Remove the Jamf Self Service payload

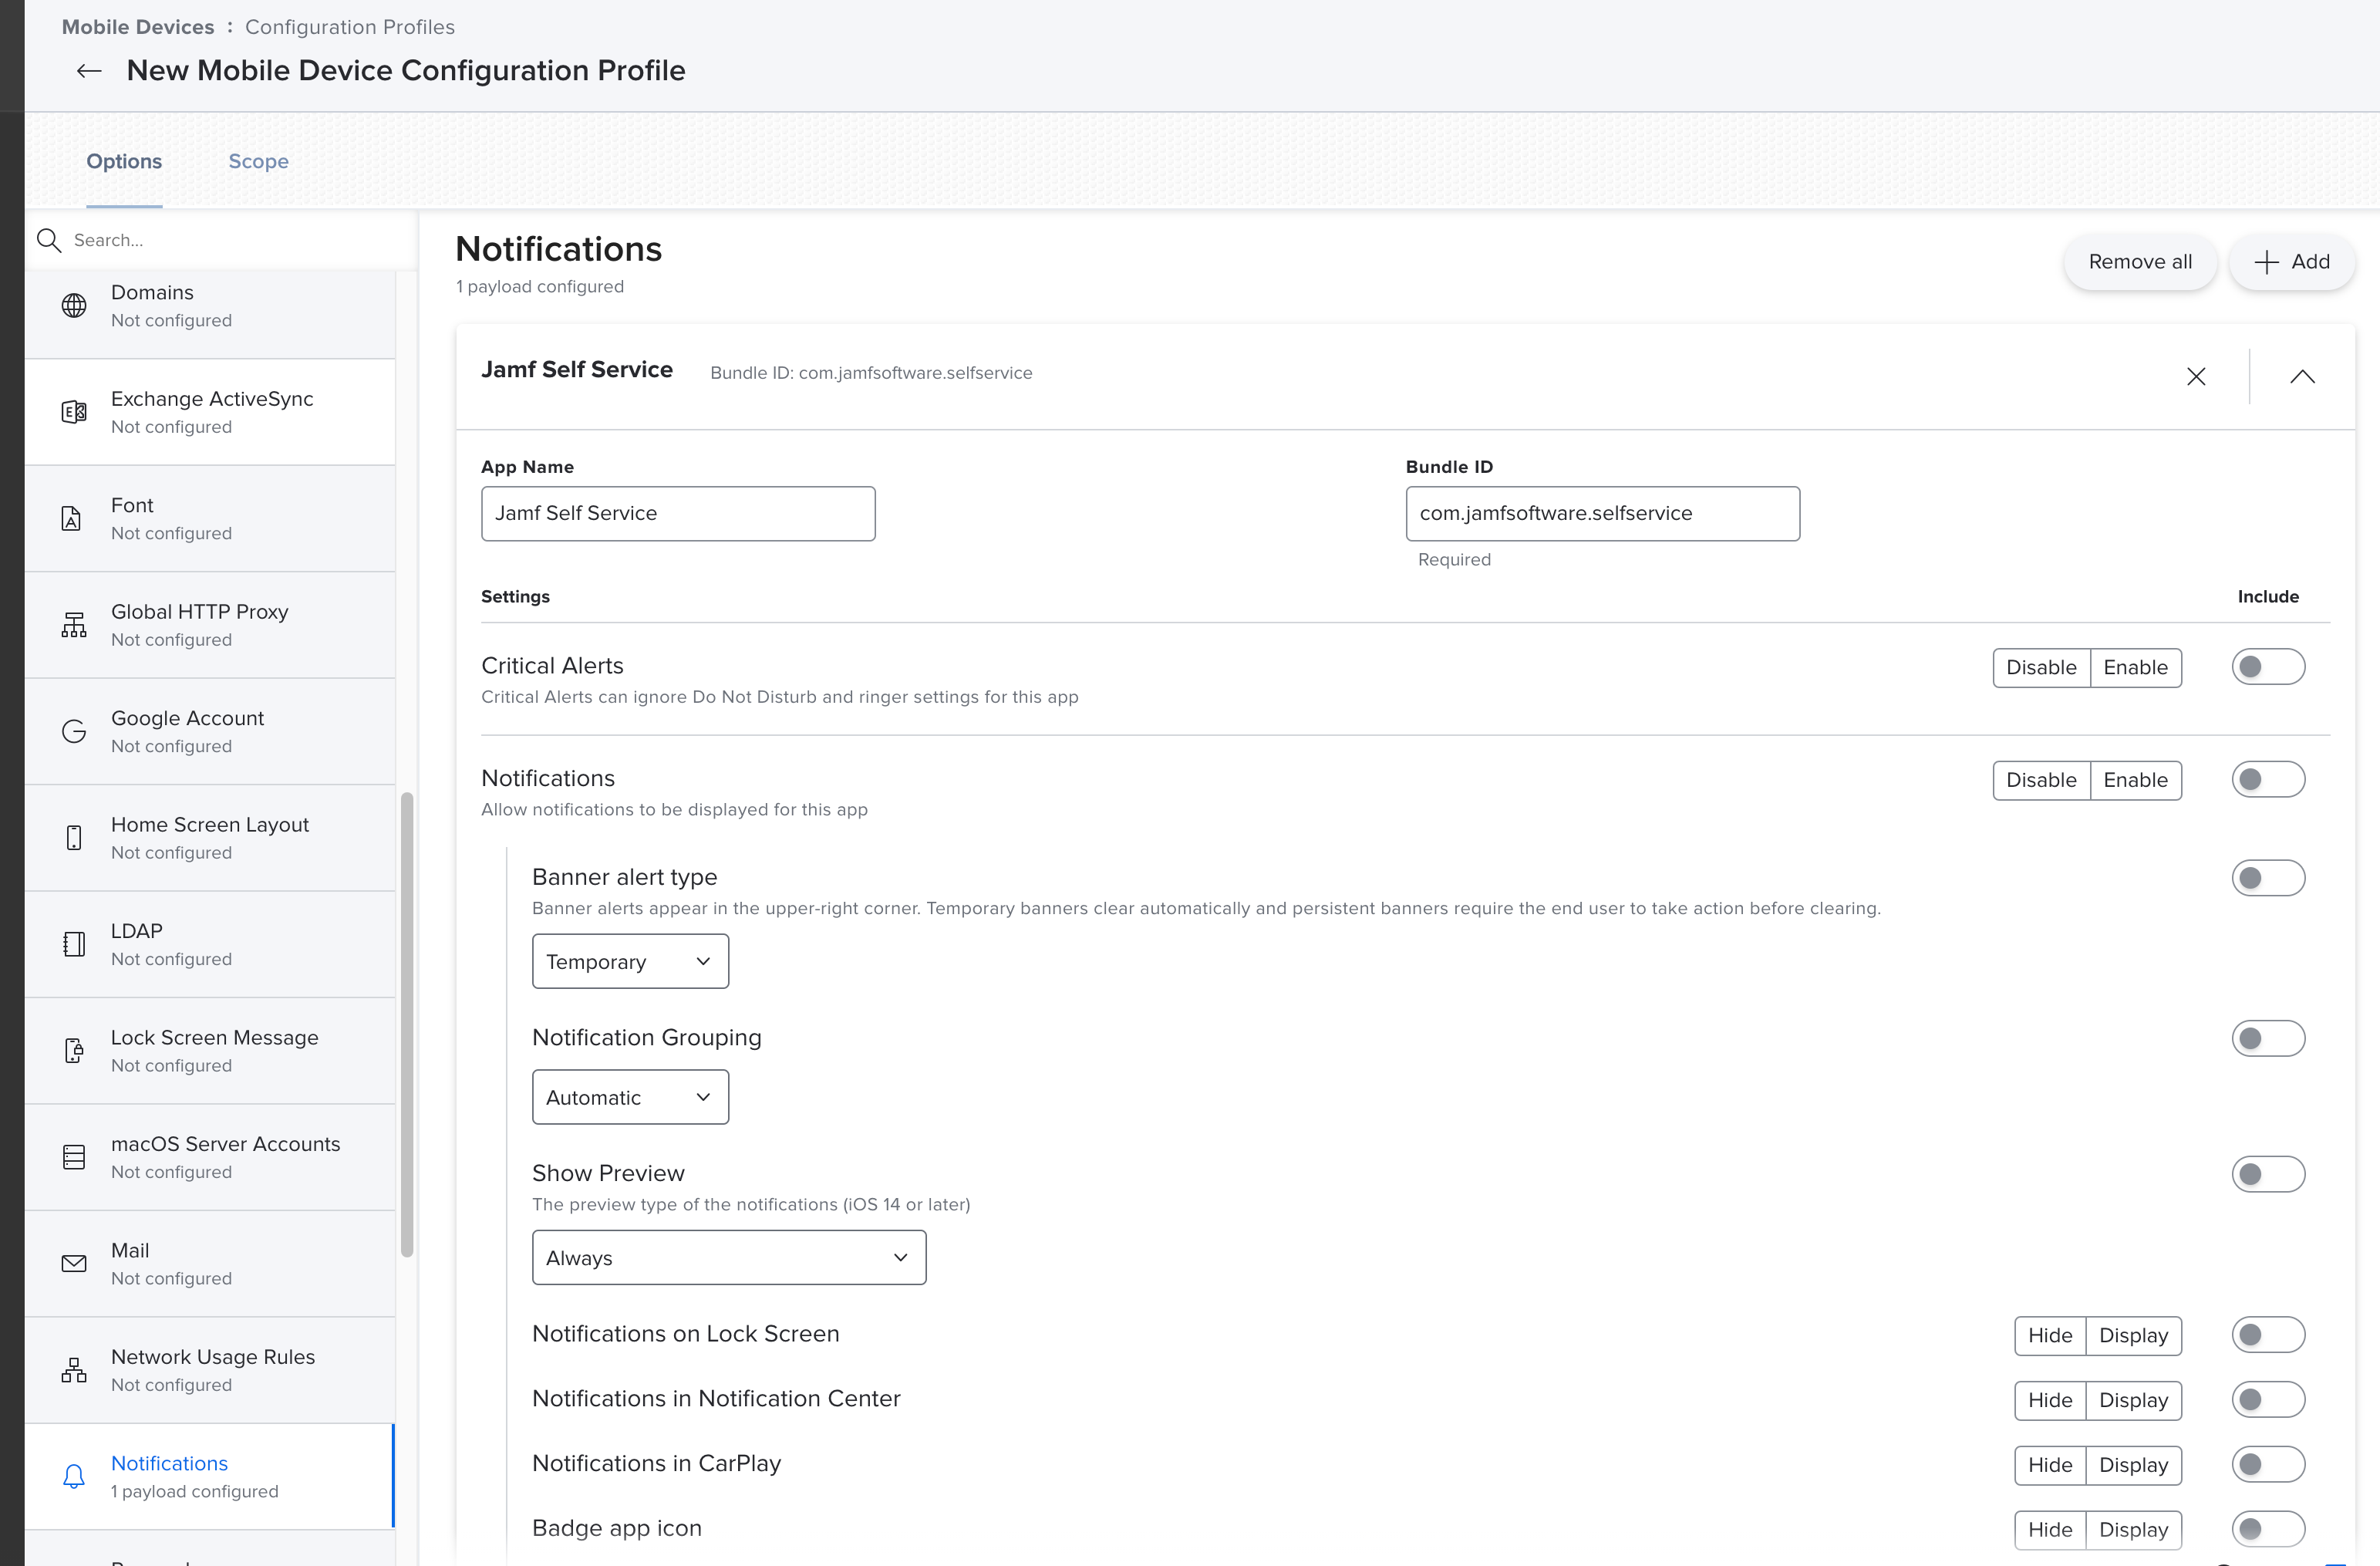pos(2196,377)
